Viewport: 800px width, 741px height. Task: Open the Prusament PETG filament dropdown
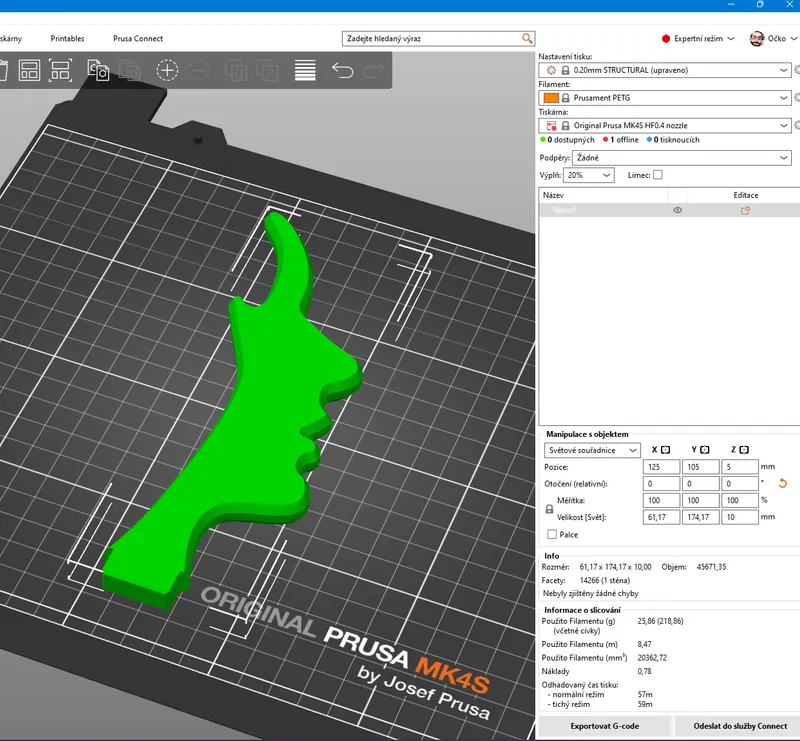(x=665, y=98)
